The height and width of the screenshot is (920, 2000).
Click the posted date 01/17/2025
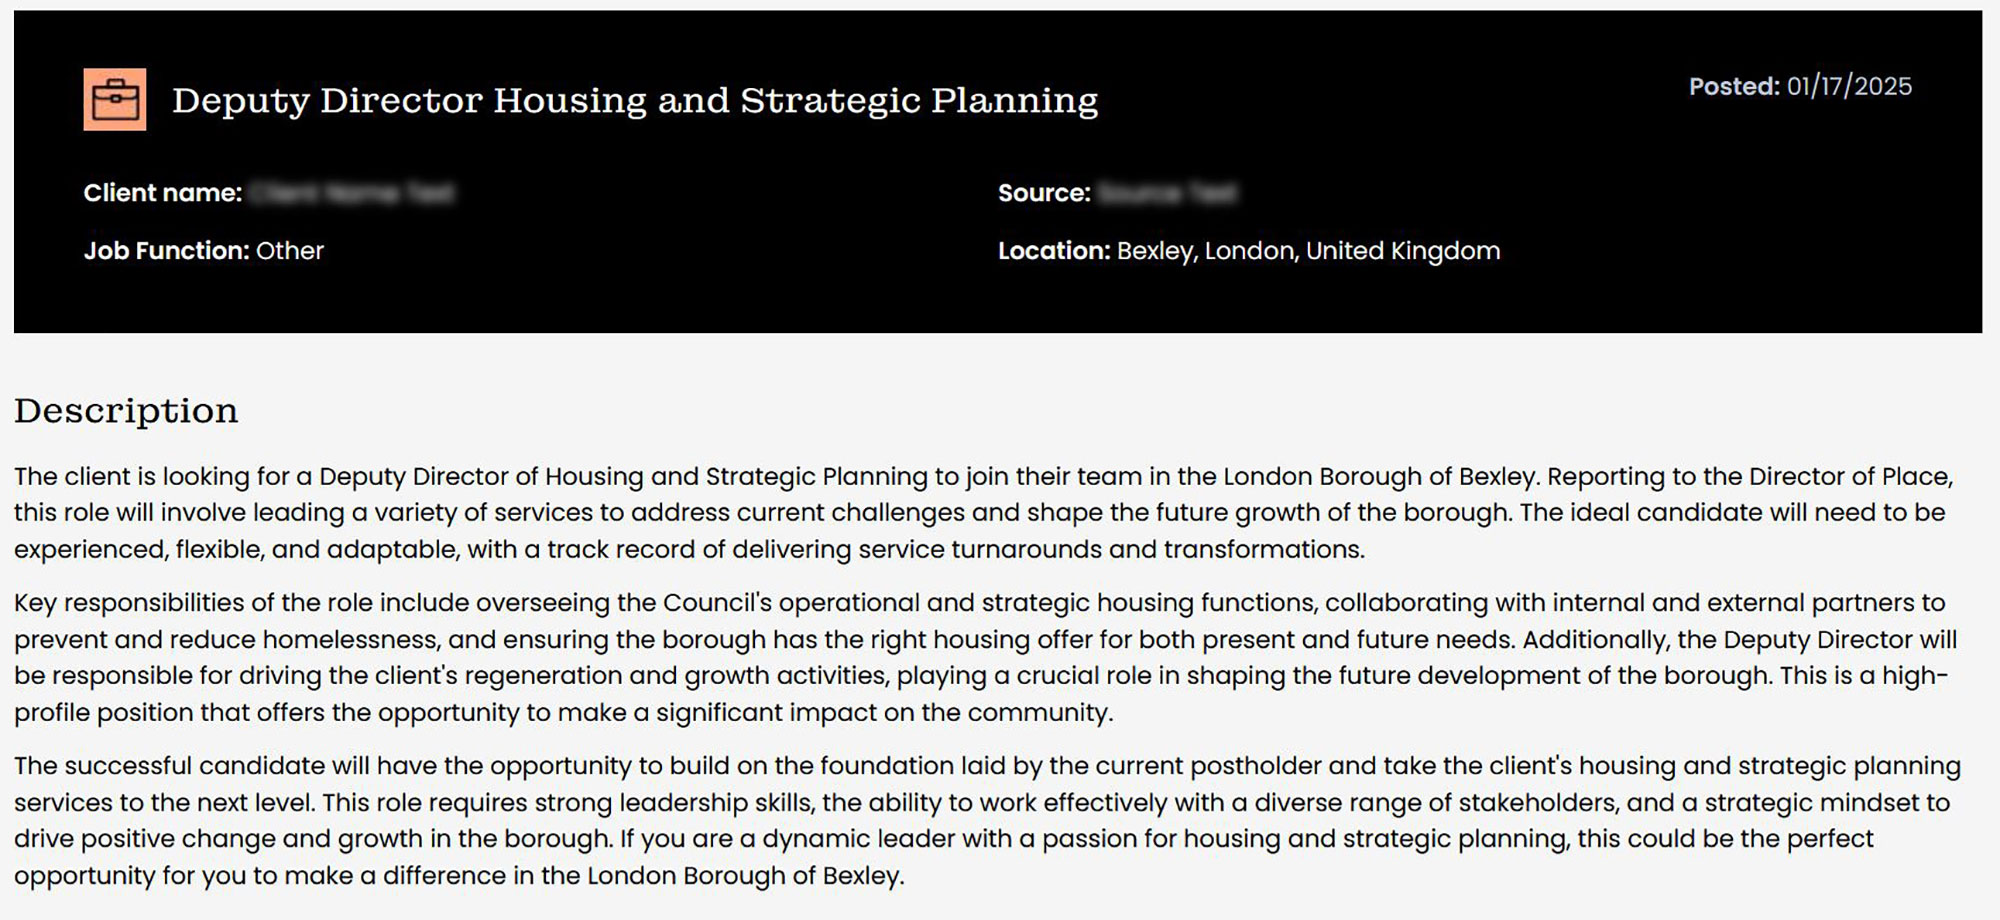[1849, 86]
